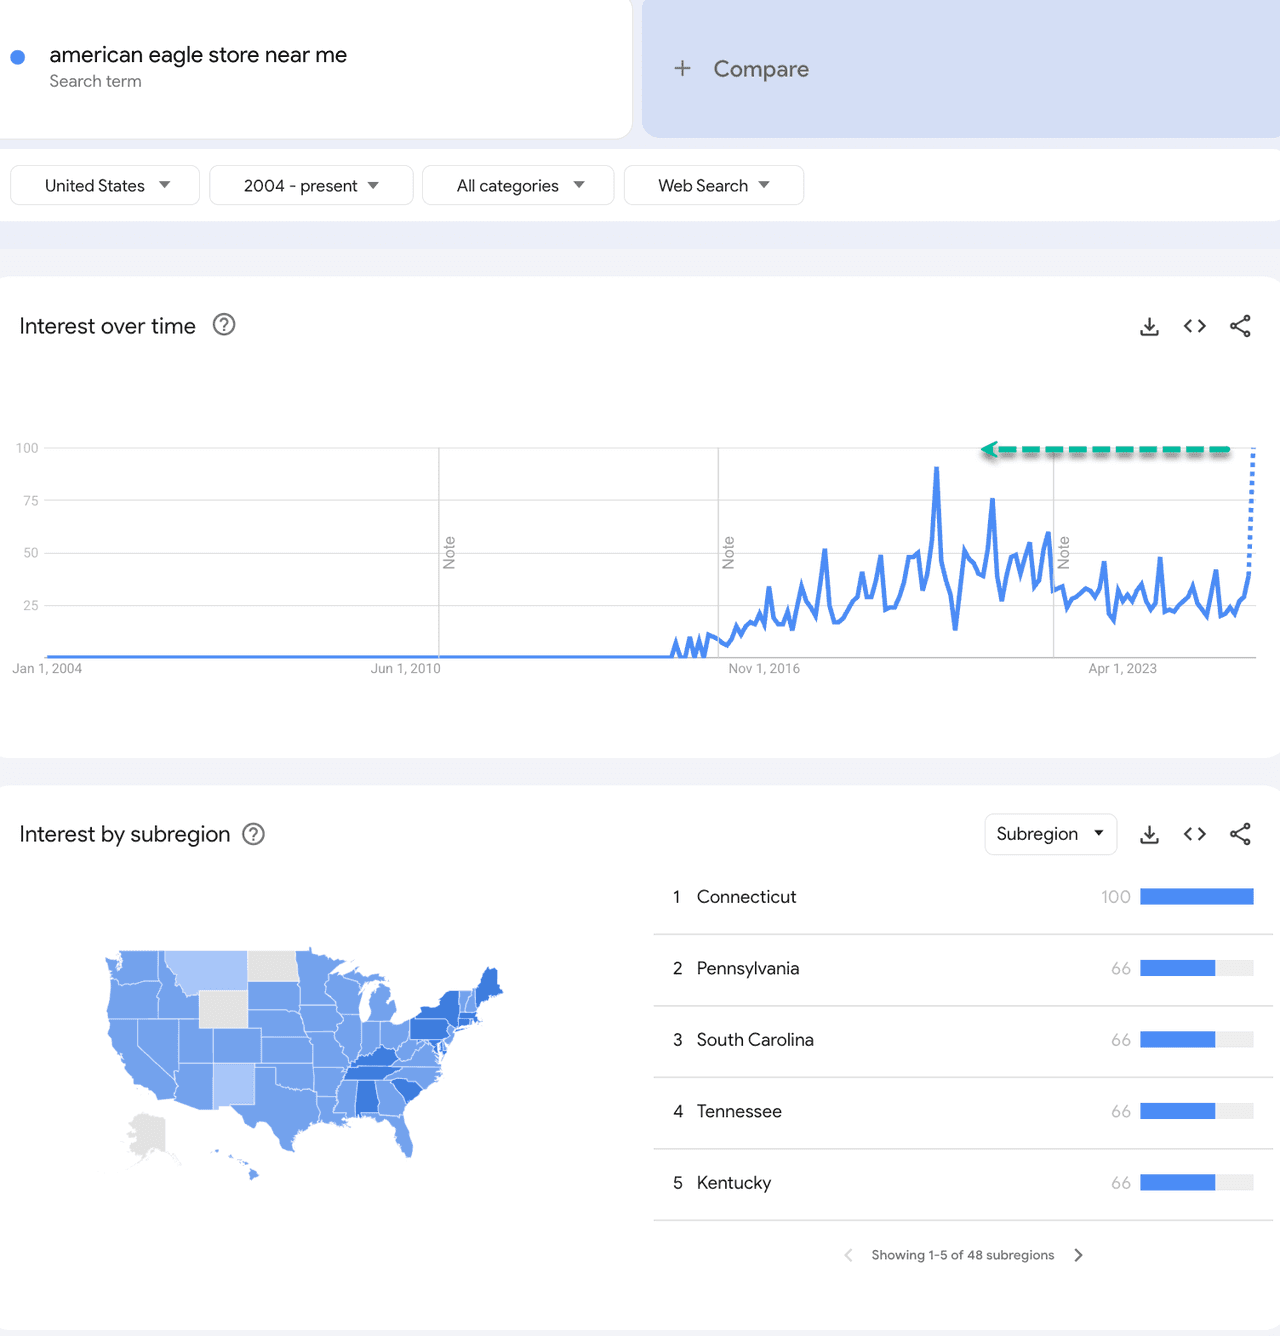Expand the Subregion resolution dropdown
This screenshot has height=1336, width=1280.
pyautogui.click(x=1050, y=834)
